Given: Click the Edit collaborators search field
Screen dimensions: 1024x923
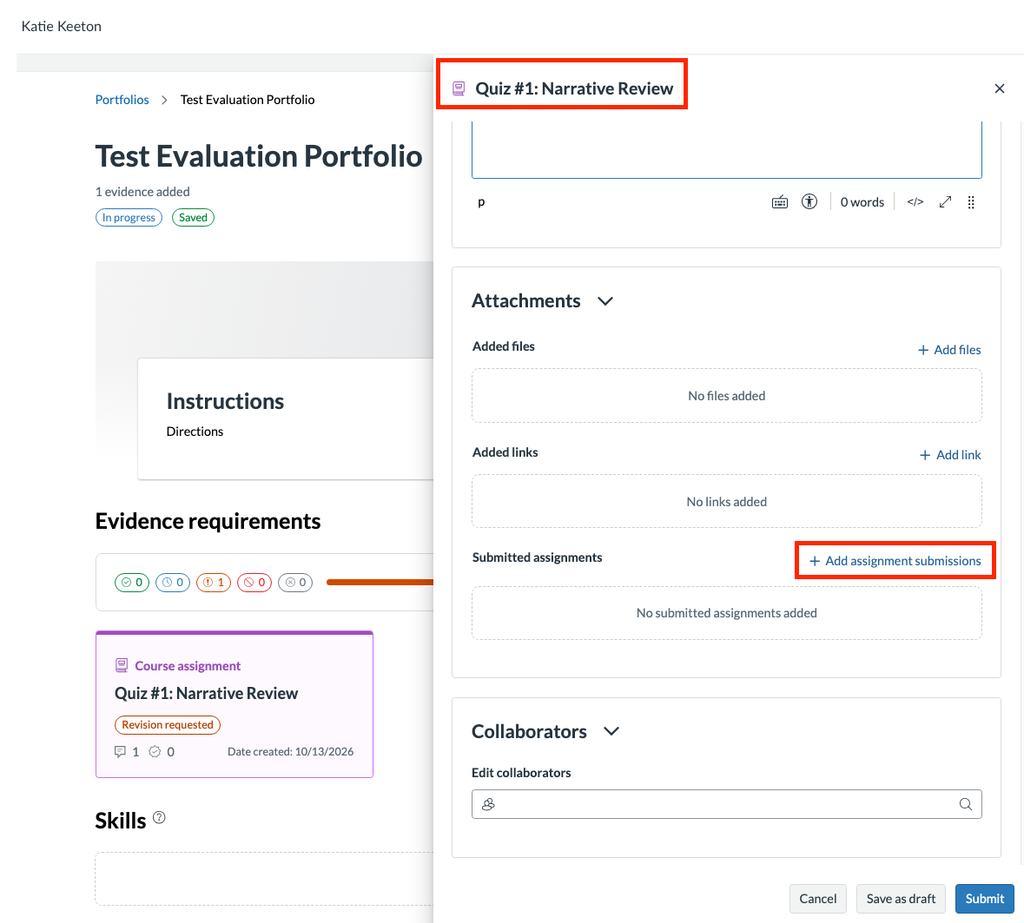Looking at the screenshot, I should click(x=727, y=804).
